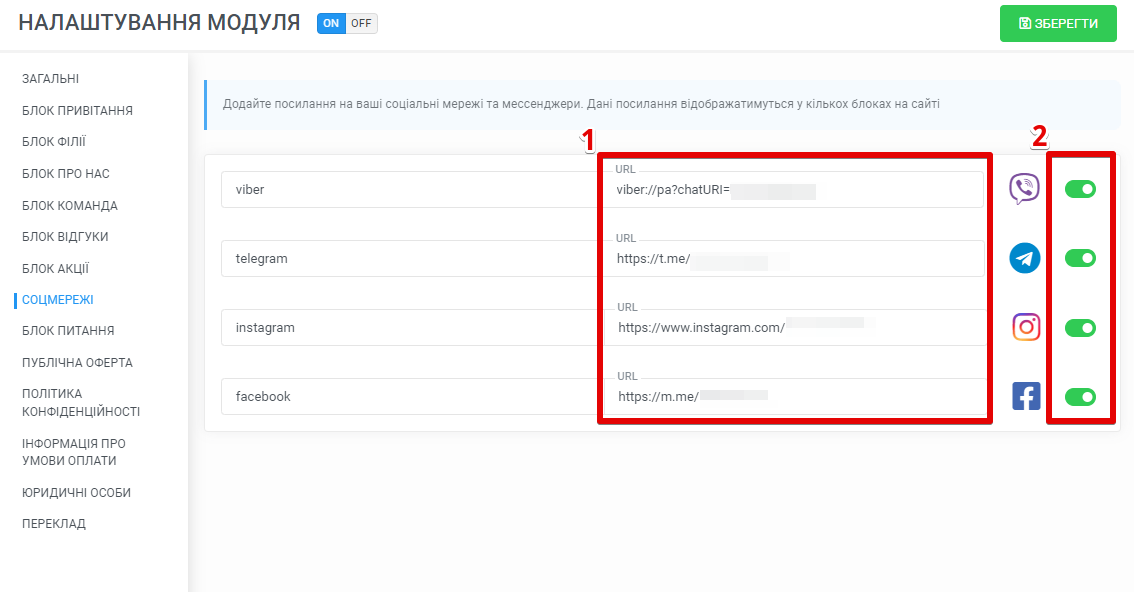Click the Instagram logo icon
1134x592 pixels.
[x=1026, y=327]
